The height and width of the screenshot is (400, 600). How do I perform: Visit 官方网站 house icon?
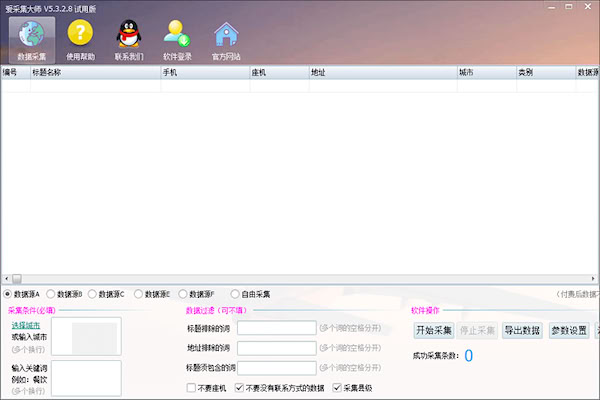tap(226, 40)
